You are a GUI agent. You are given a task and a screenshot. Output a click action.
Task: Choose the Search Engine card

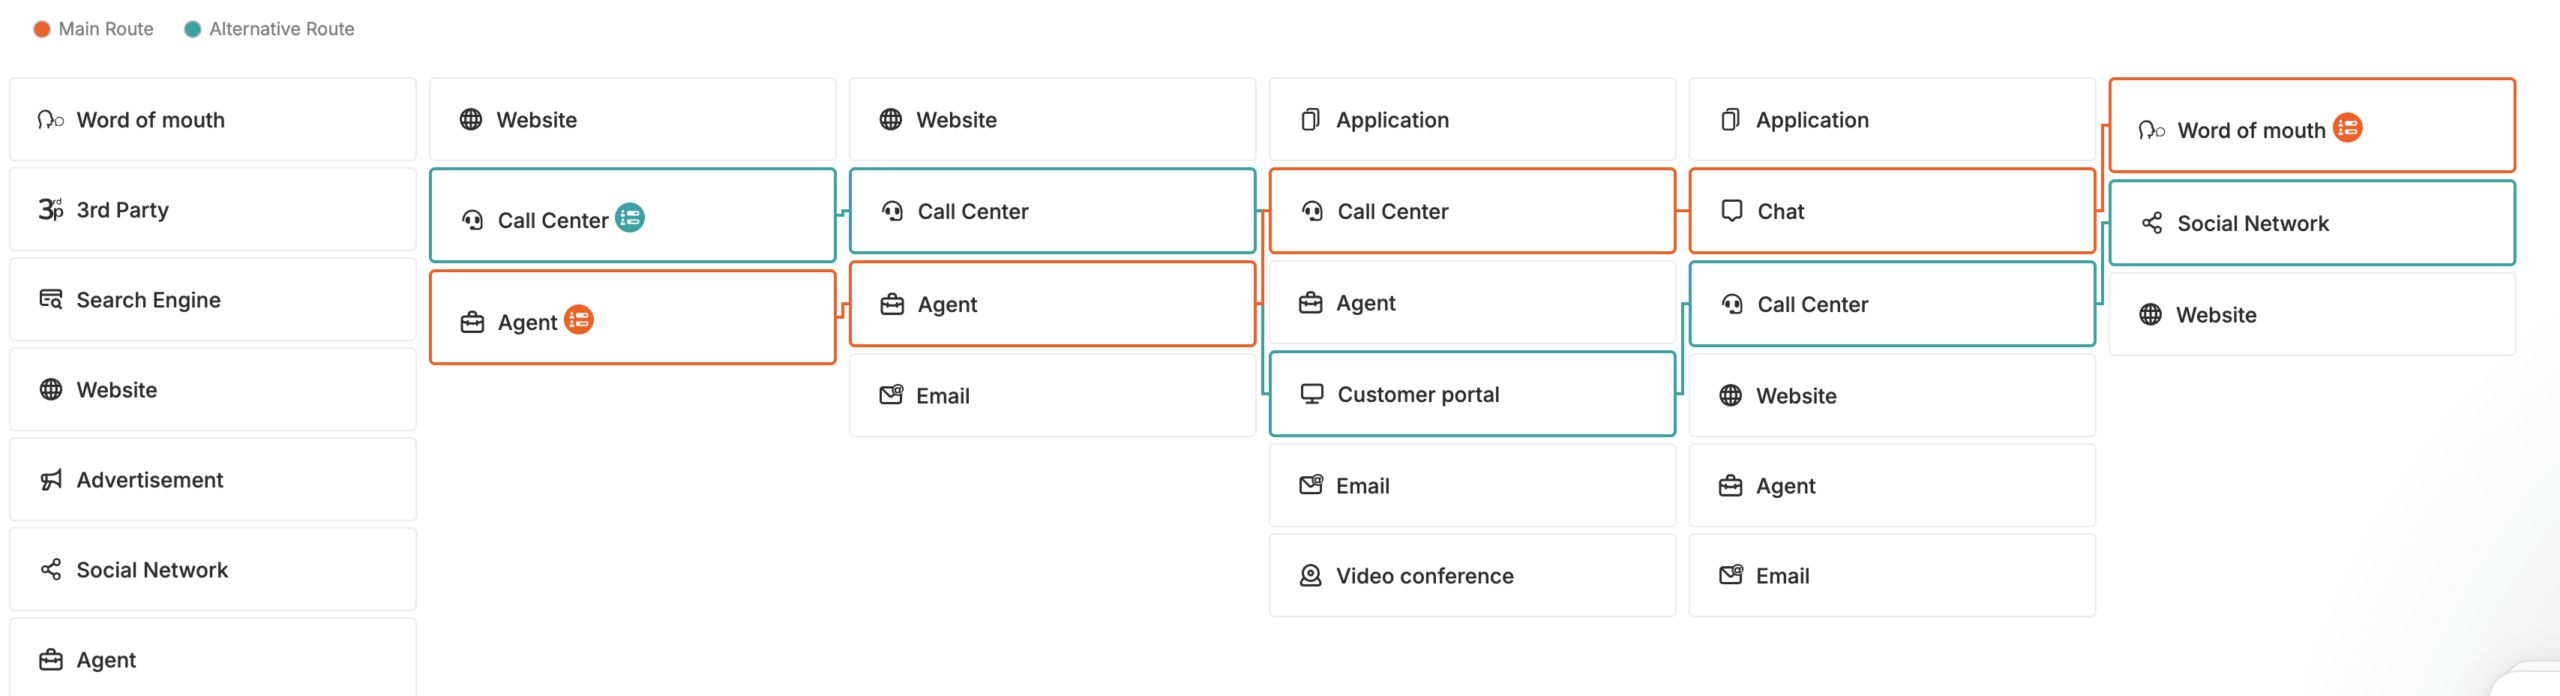[x=213, y=300]
